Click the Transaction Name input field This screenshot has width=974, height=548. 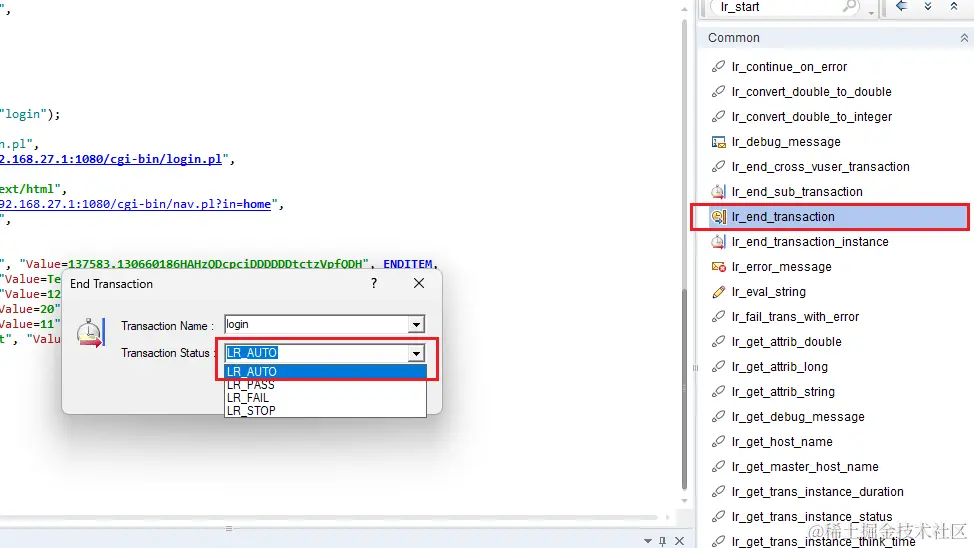317,324
